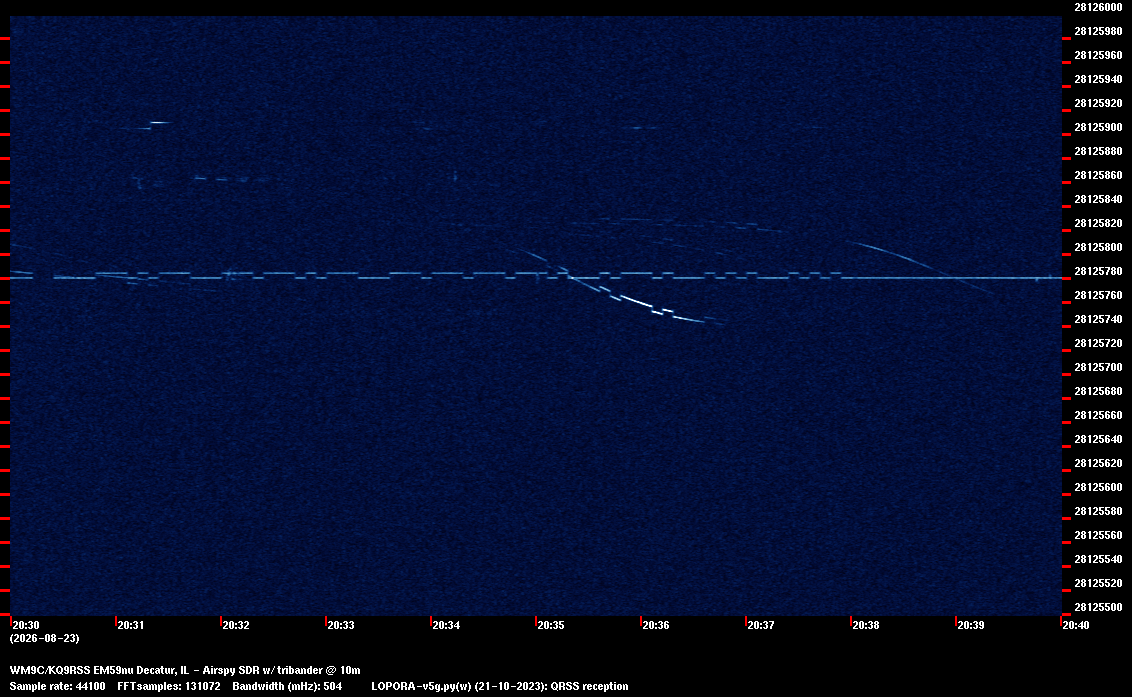Select the 20:39 time axis label

971,625
